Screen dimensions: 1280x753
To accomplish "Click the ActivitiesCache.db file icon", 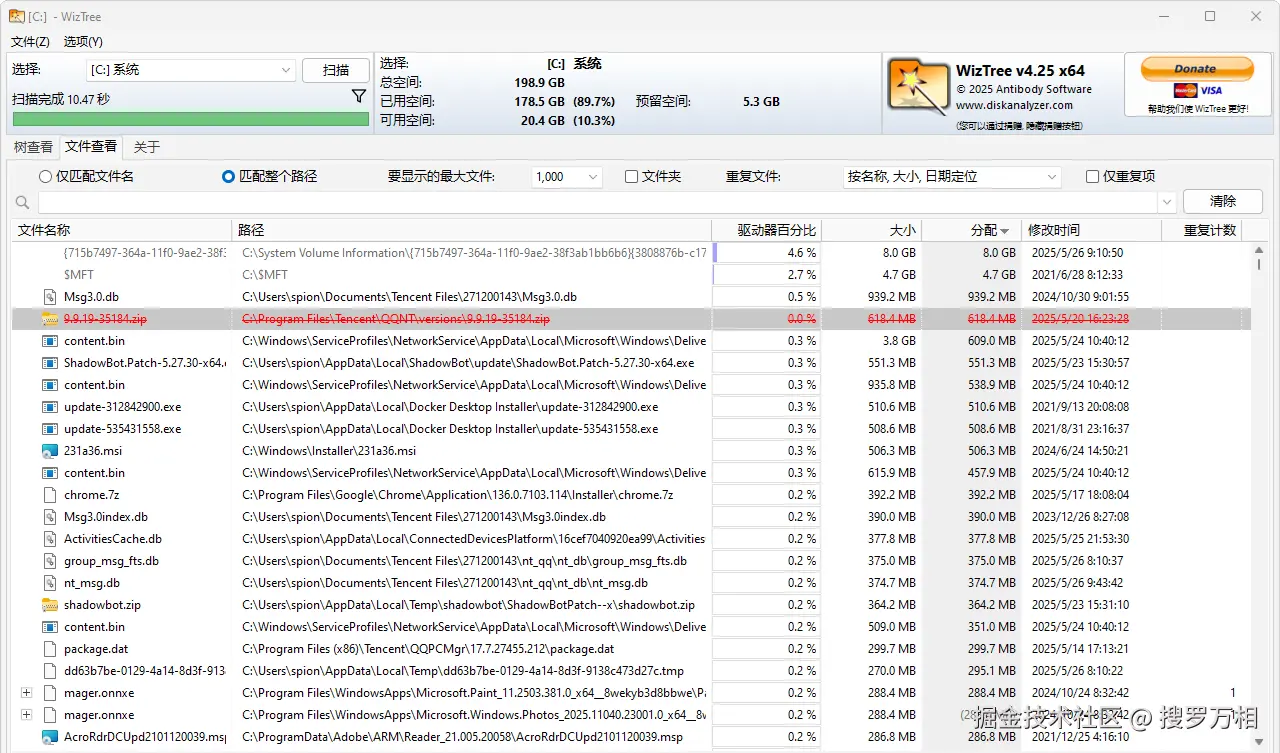I will pos(50,539).
